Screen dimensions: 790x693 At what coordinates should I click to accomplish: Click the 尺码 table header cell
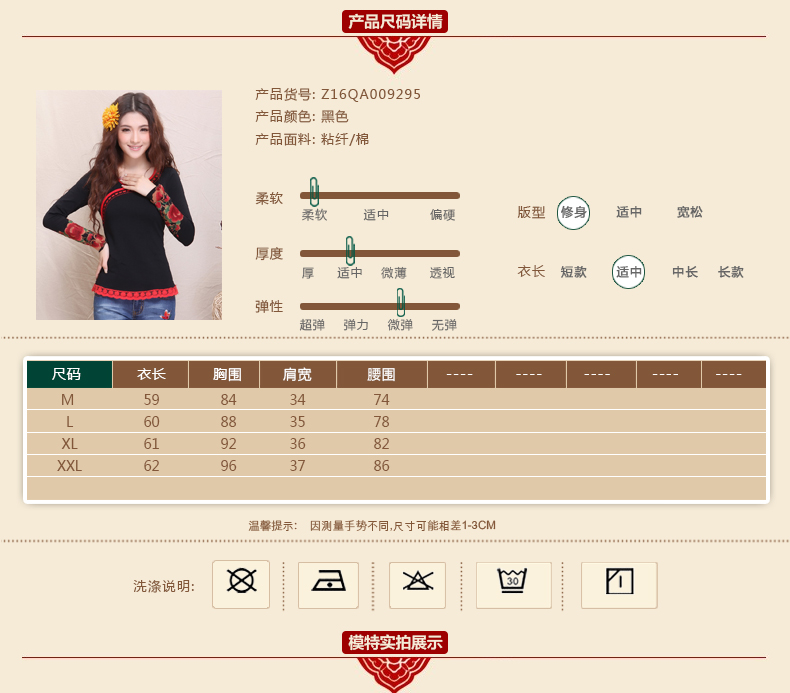(67, 374)
